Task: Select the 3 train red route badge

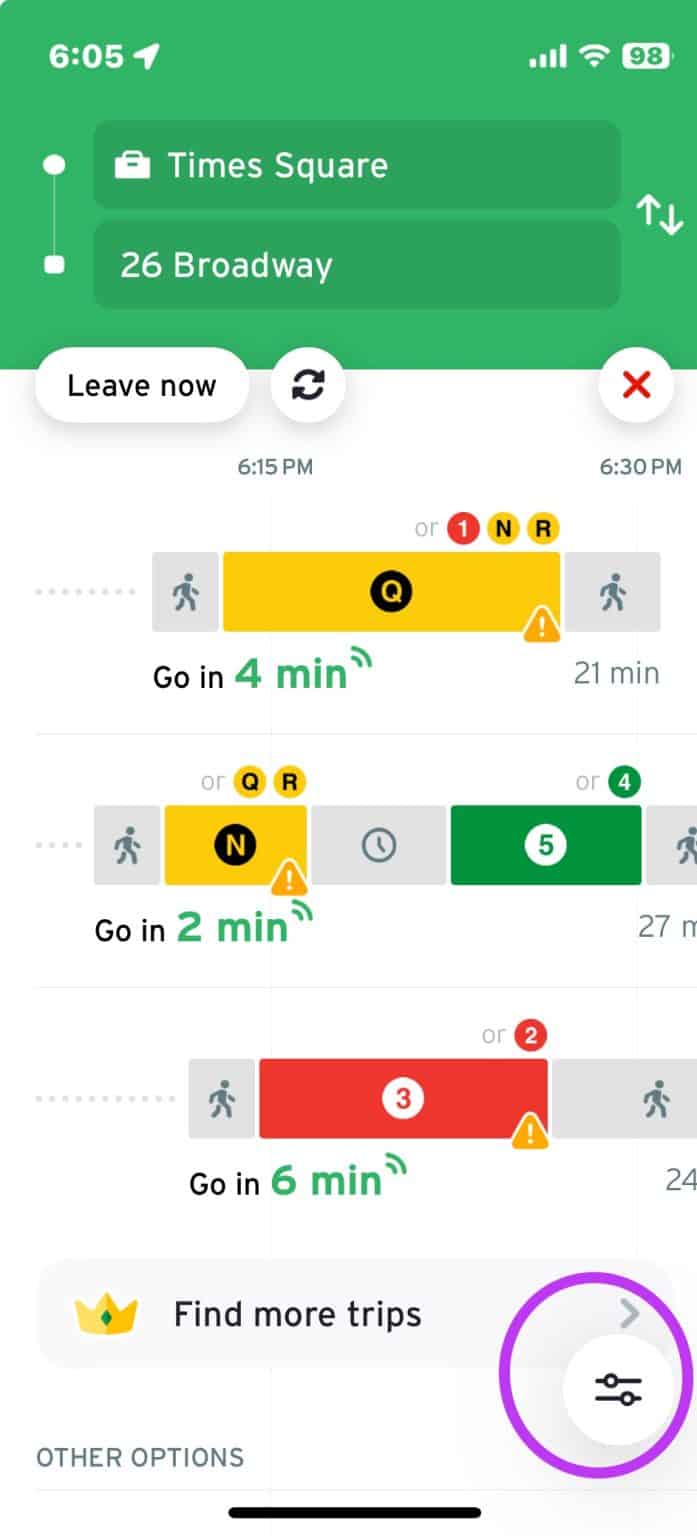Action: (x=405, y=1097)
